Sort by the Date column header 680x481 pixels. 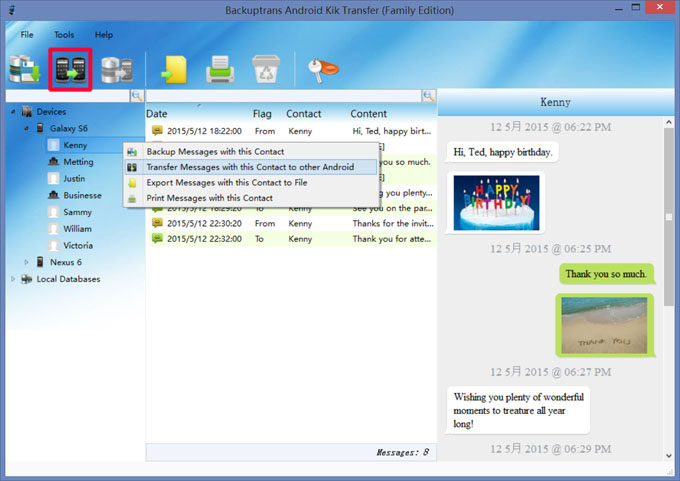[157, 114]
